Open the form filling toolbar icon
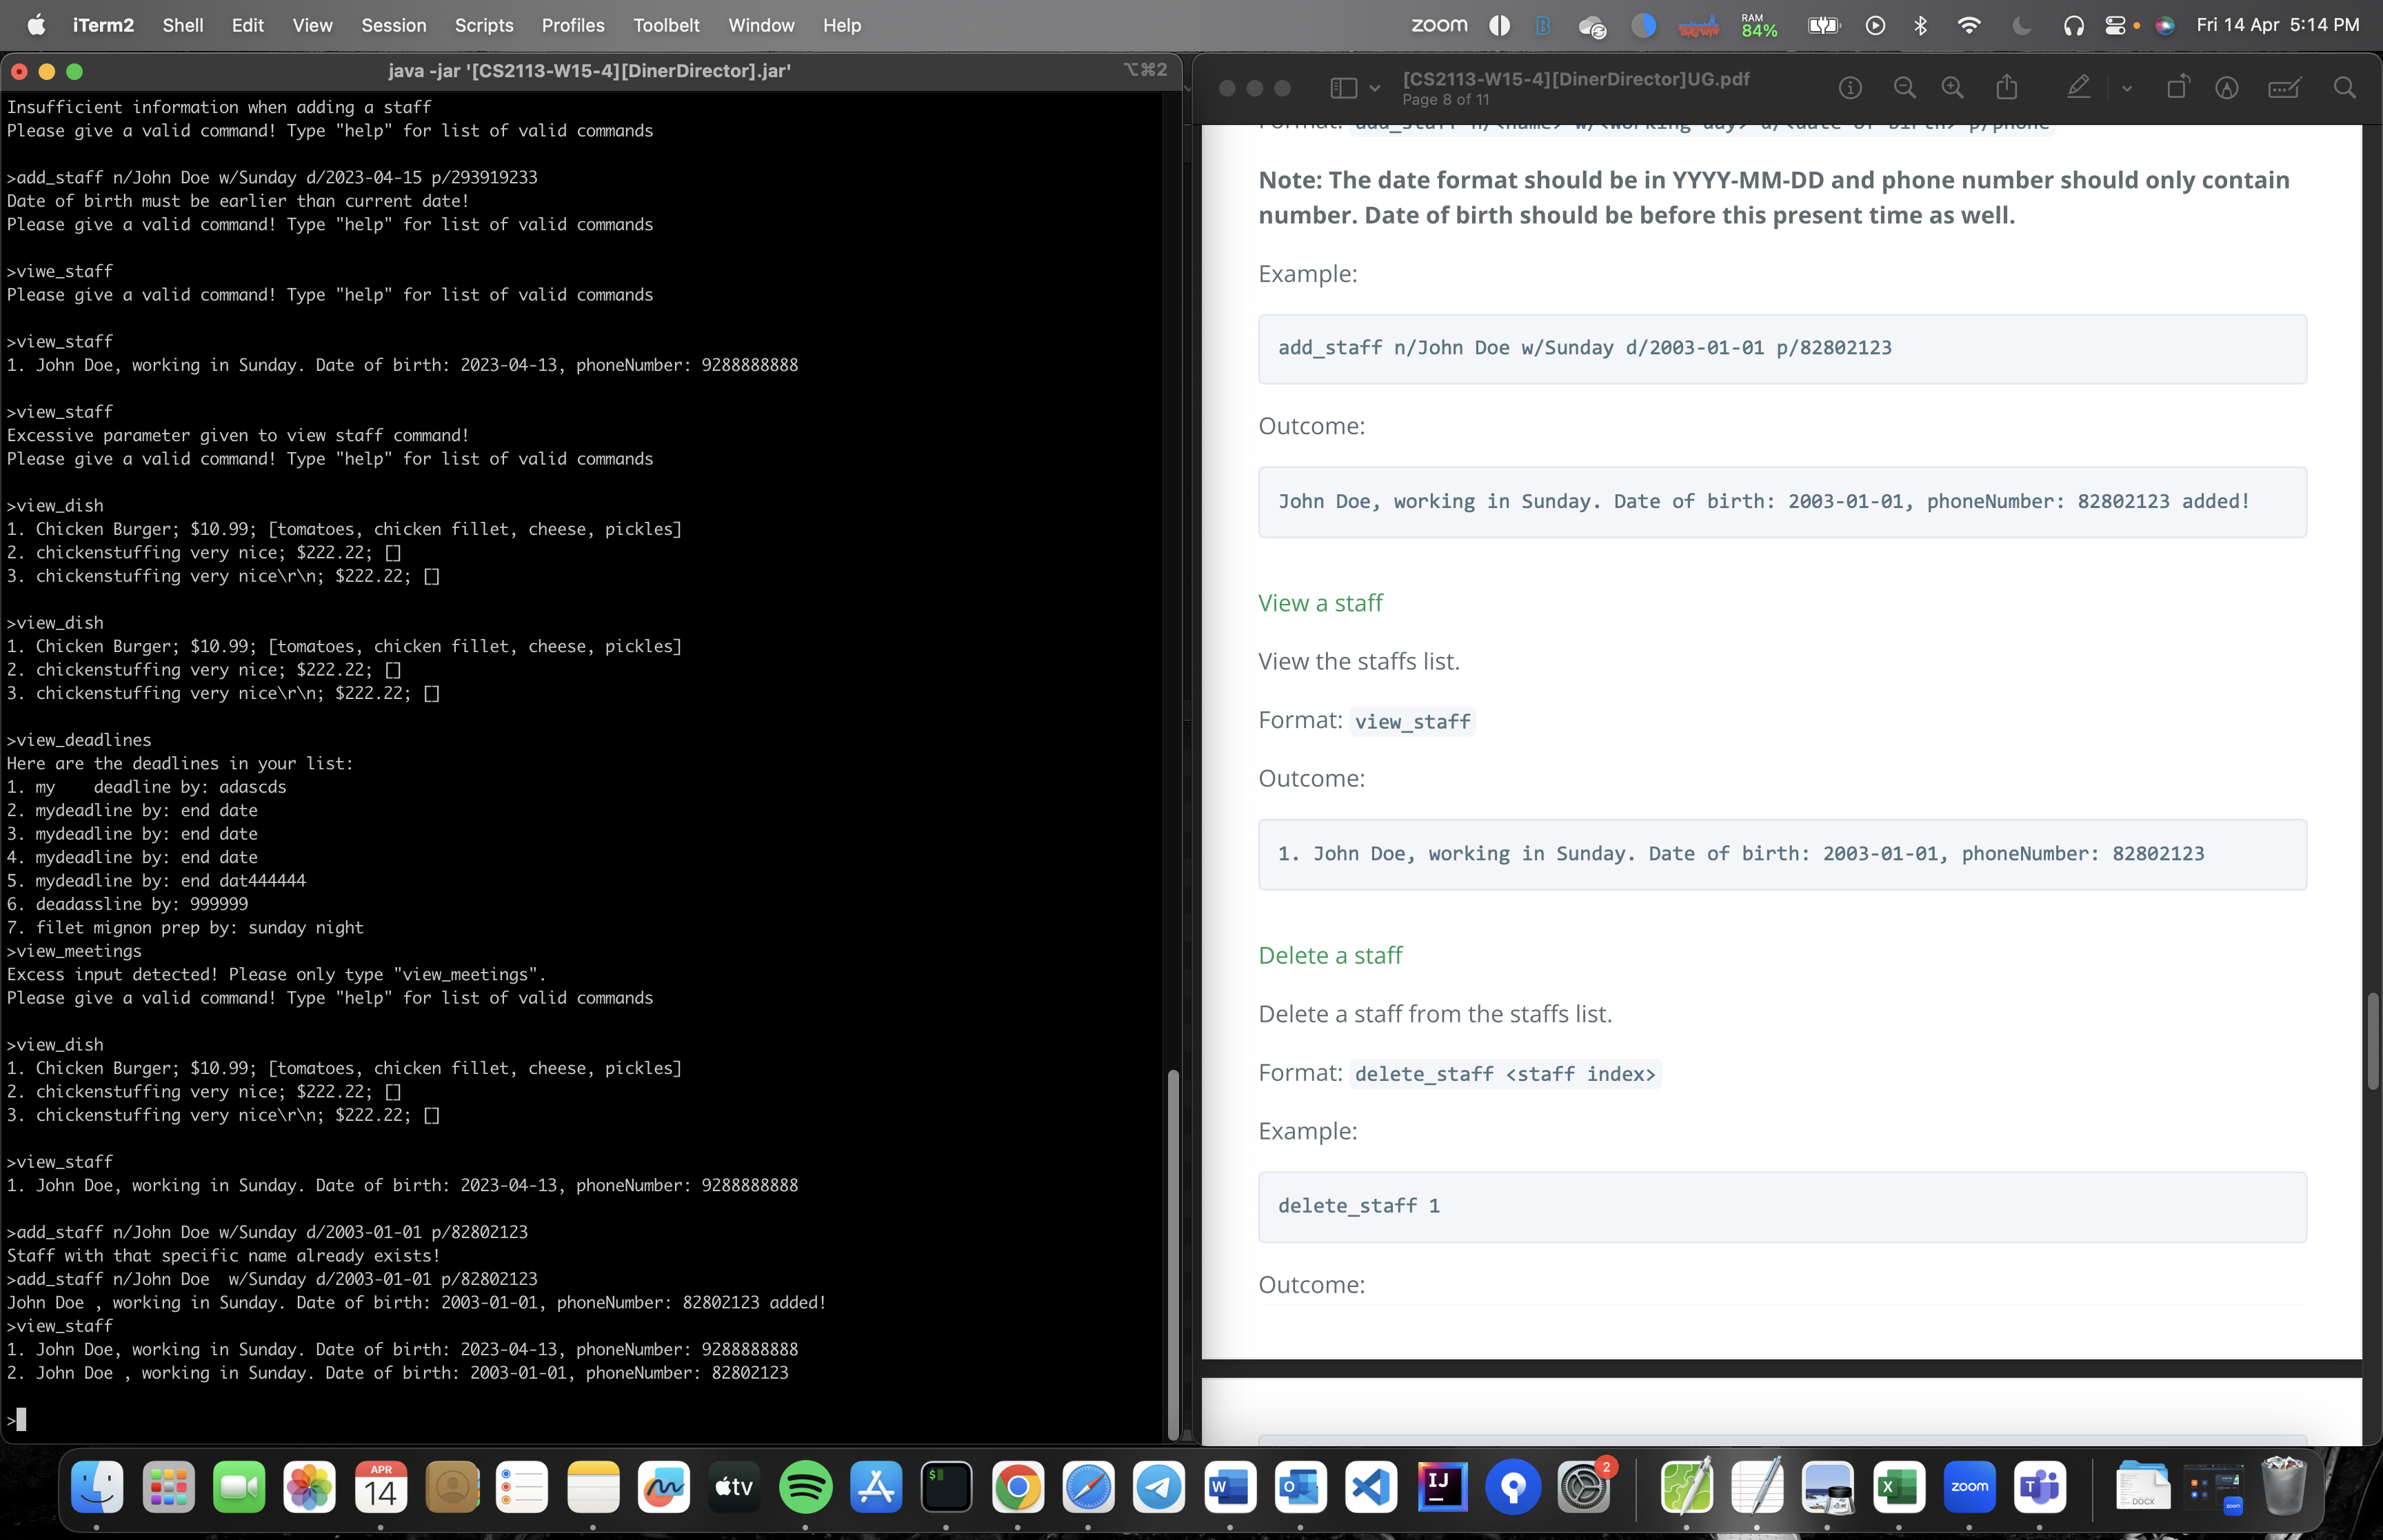 tap(2284, 88)
